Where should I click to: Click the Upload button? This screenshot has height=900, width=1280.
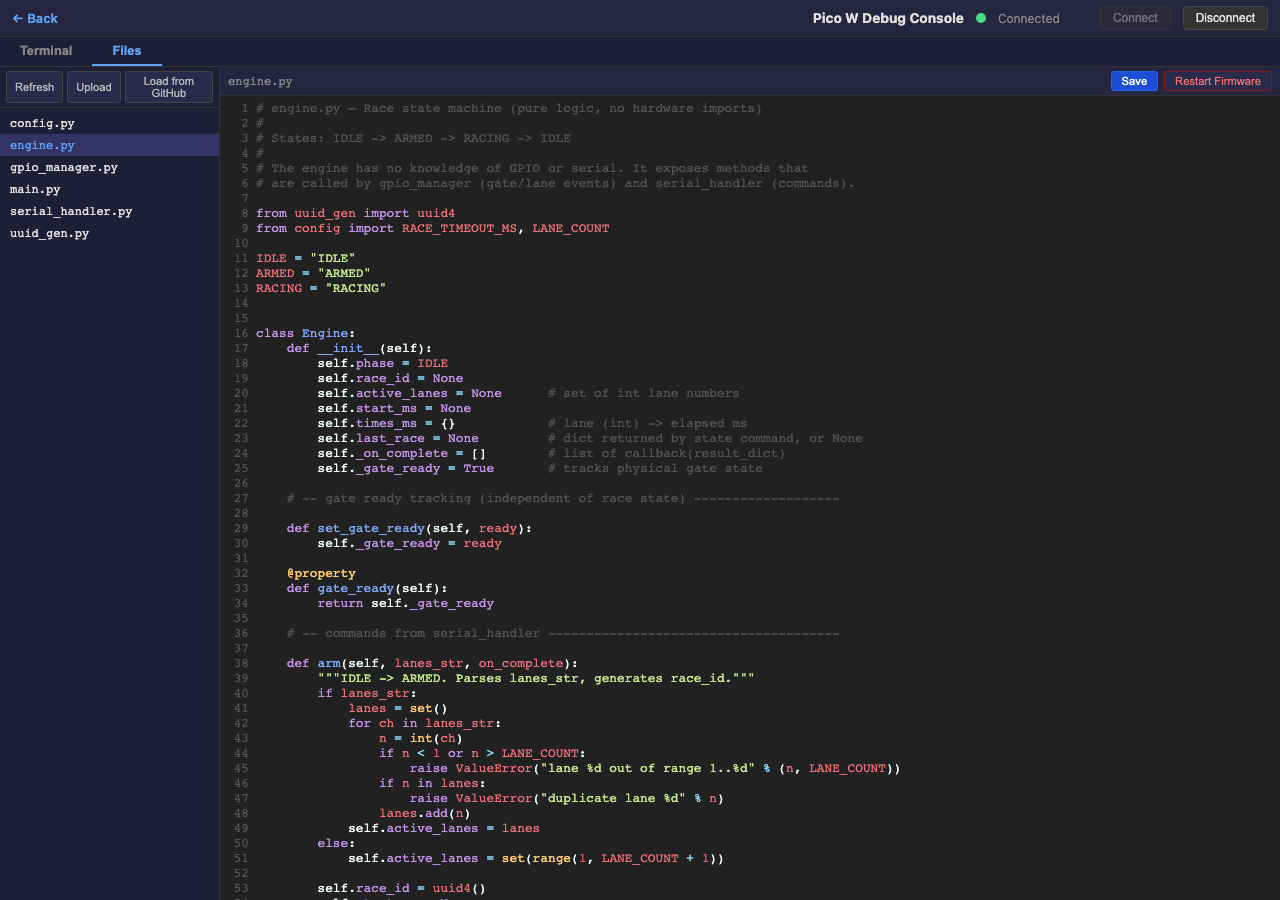coord(93,86)
